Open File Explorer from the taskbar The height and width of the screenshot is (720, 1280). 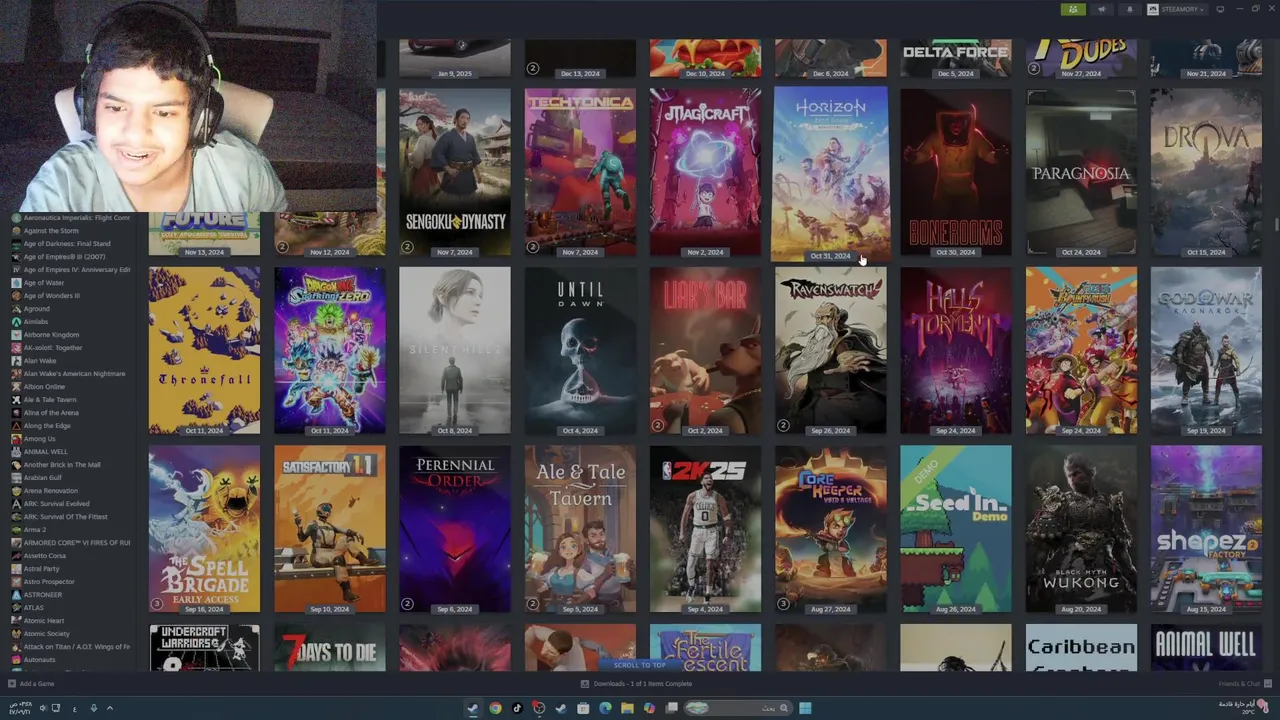627,708
